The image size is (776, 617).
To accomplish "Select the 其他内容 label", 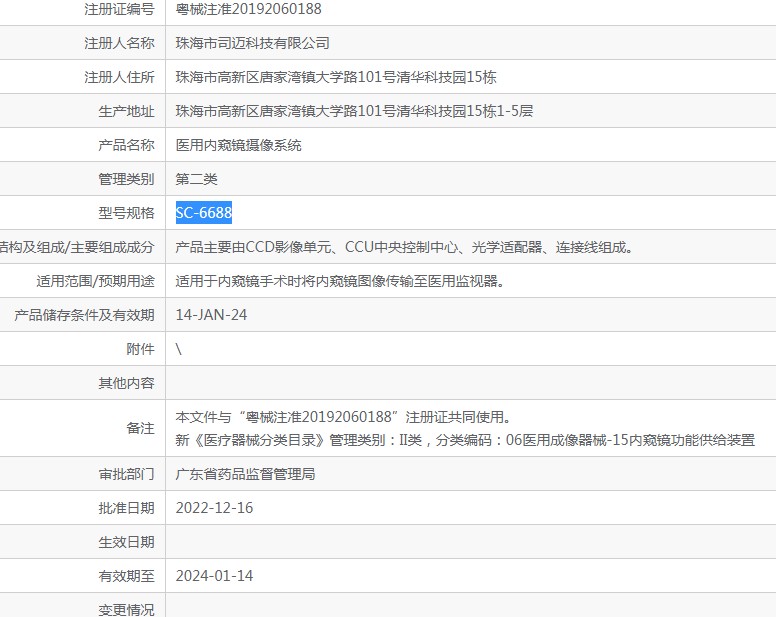I will pyautogui.click(x=126, y=383).
